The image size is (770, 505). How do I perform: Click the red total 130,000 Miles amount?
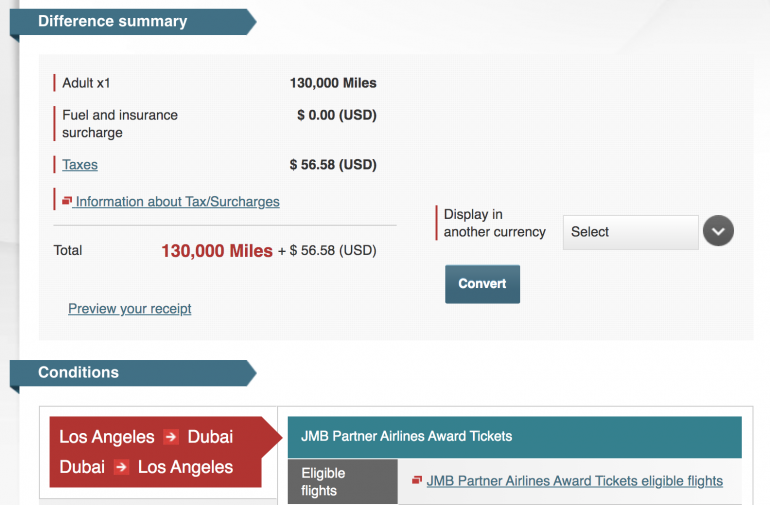pos(216,251)
